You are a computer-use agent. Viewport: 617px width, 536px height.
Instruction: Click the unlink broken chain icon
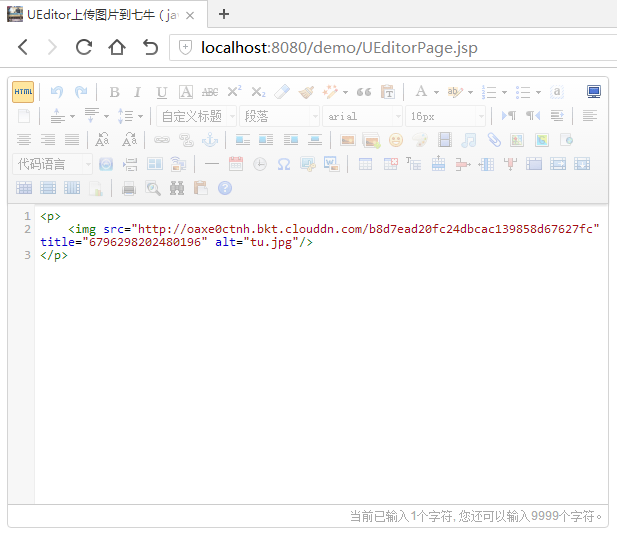tap(186, 140)
